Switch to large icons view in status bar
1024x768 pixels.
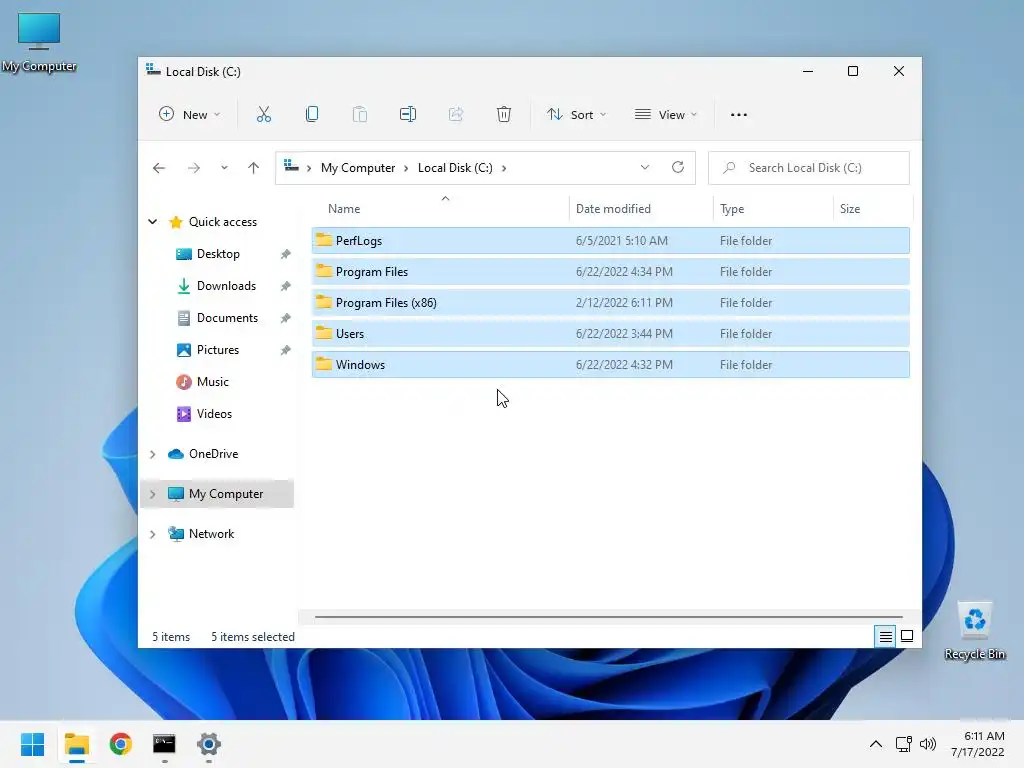tap(907, 636)
